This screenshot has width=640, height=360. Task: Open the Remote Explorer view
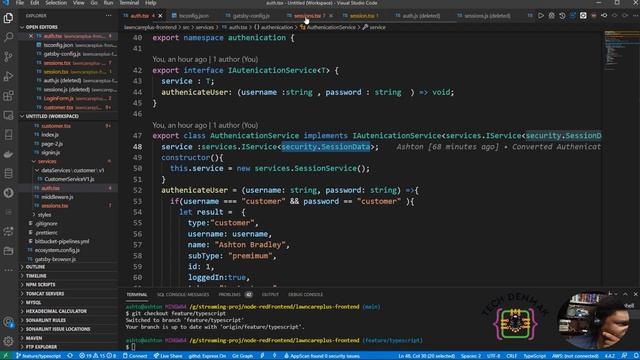8,115
